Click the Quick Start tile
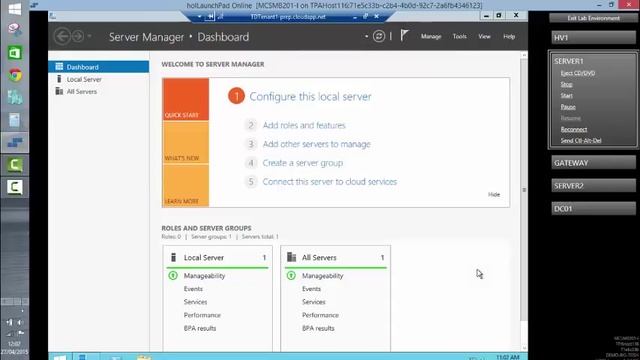640x360 pixels. [186, 99]
